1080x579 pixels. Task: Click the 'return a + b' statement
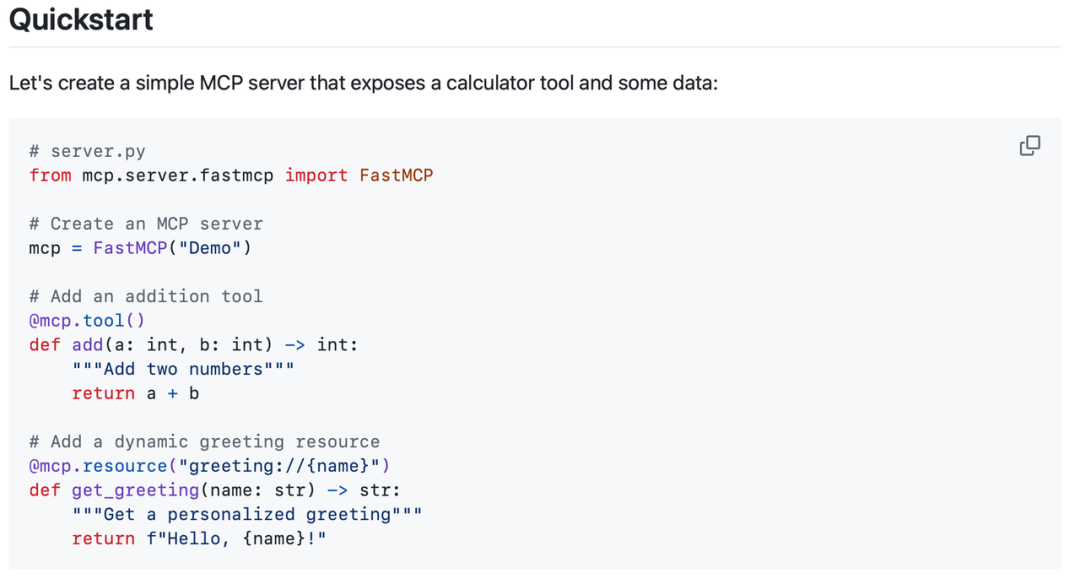[x=135, y=393]
